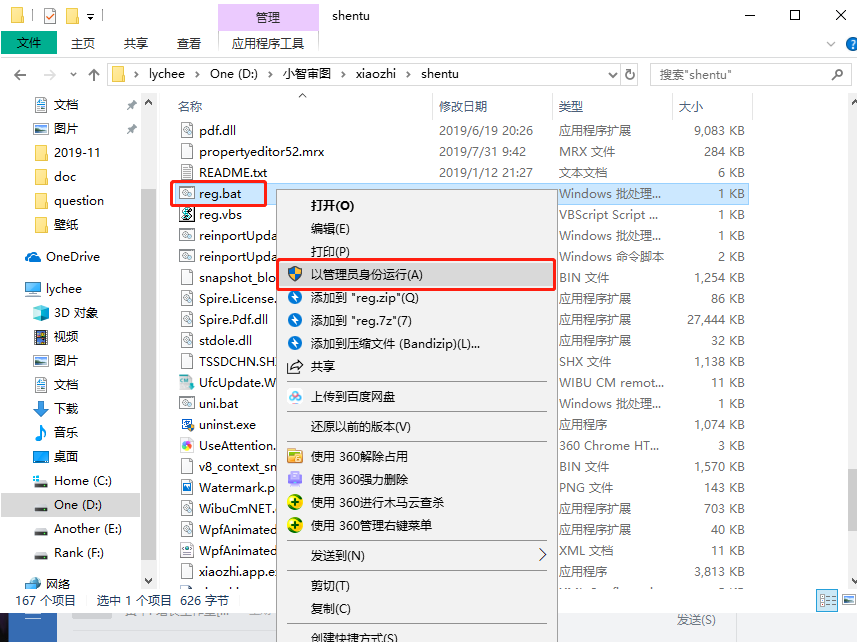This screenshot has height=642, width=857.
Task: Open the address bar history dropdown
Action: click(x=610, y=74)
